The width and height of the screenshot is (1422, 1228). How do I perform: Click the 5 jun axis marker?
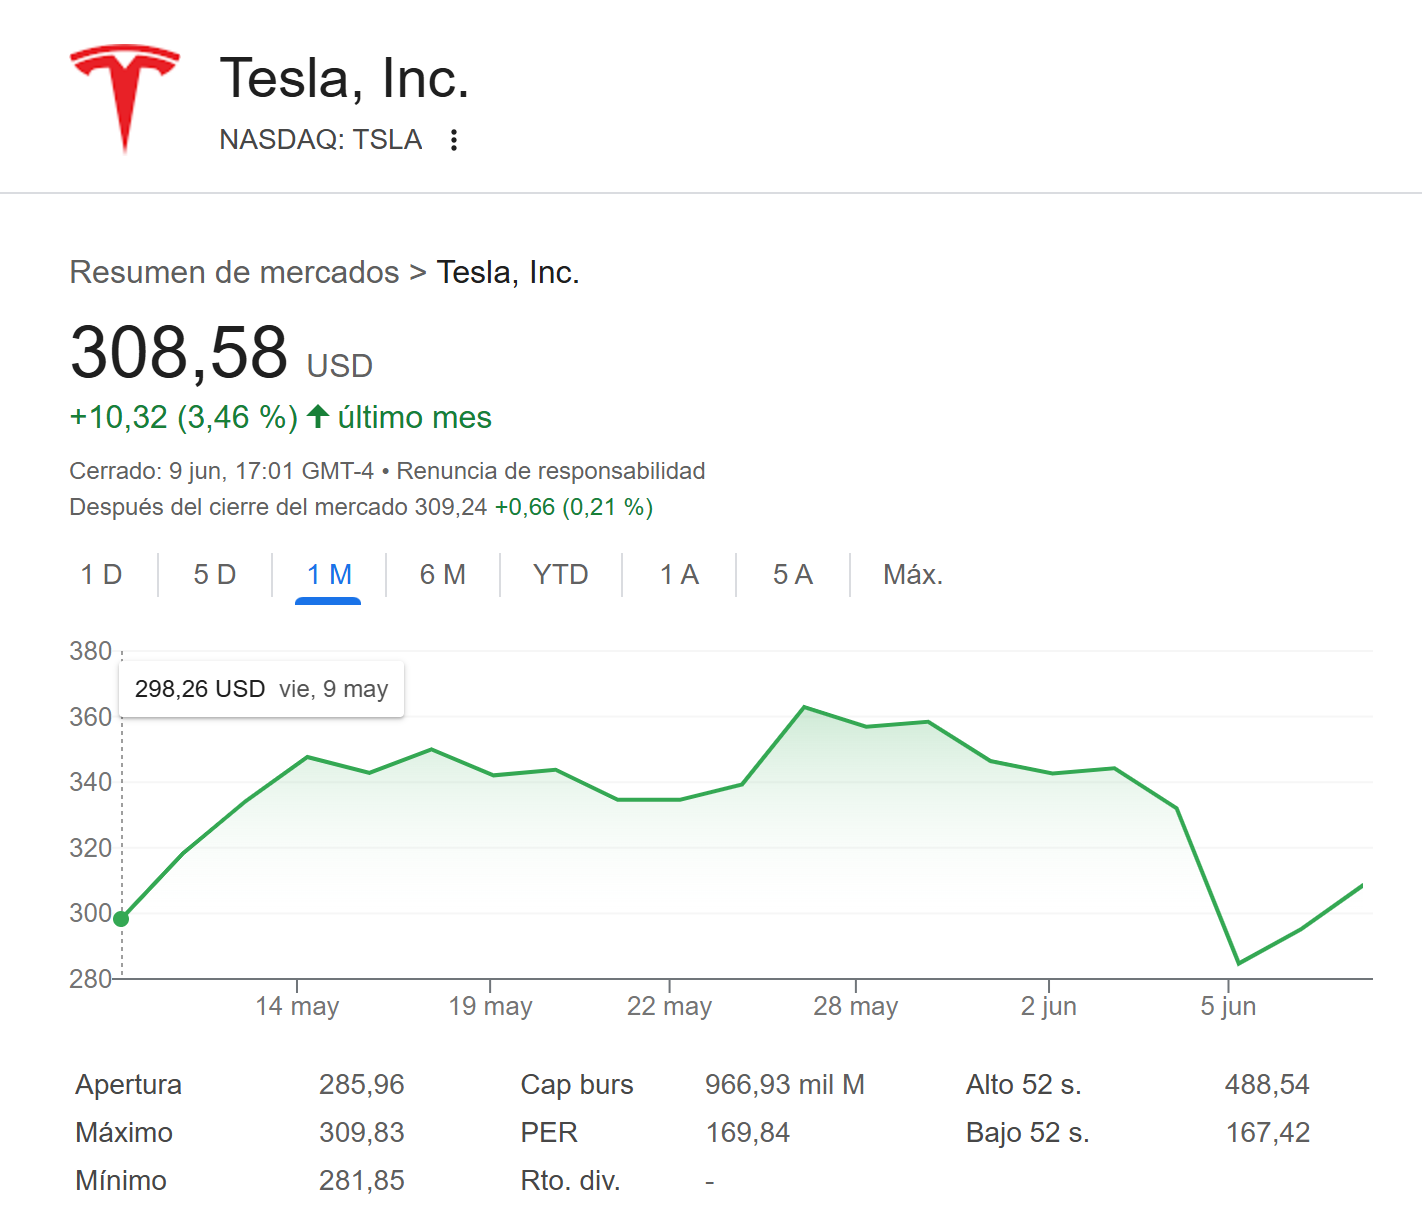(x=1228, y=1006)
